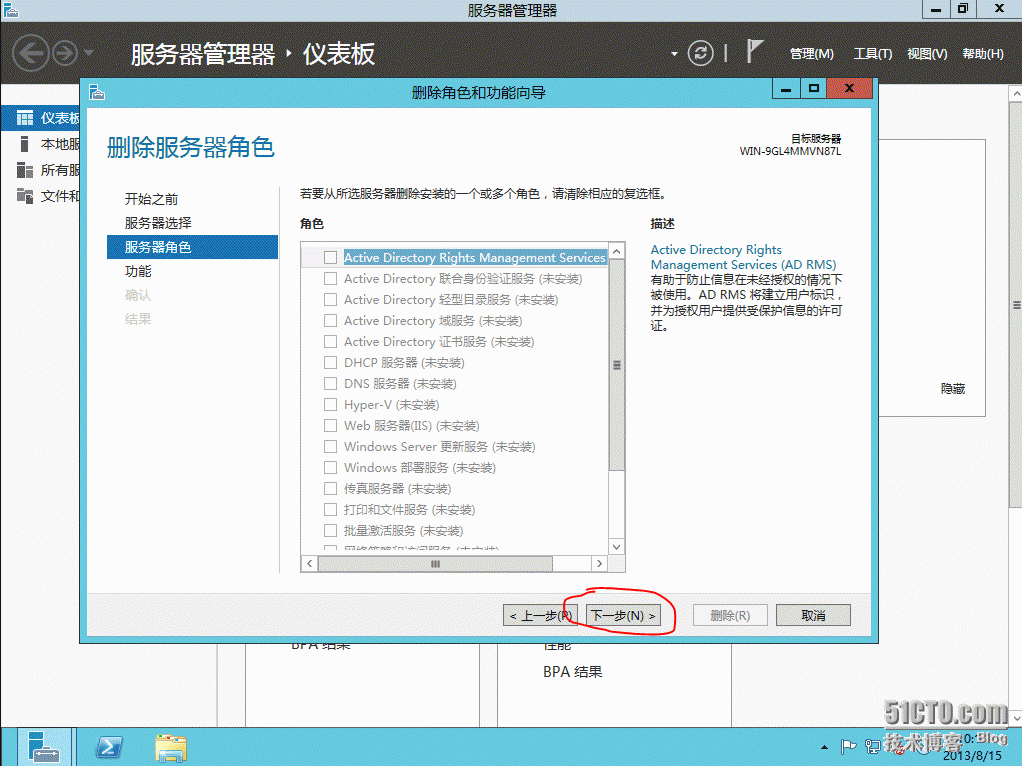Show hidden tray icons arrow
The height and width of the screenshot is (766, 1022).
pos(825,746)
